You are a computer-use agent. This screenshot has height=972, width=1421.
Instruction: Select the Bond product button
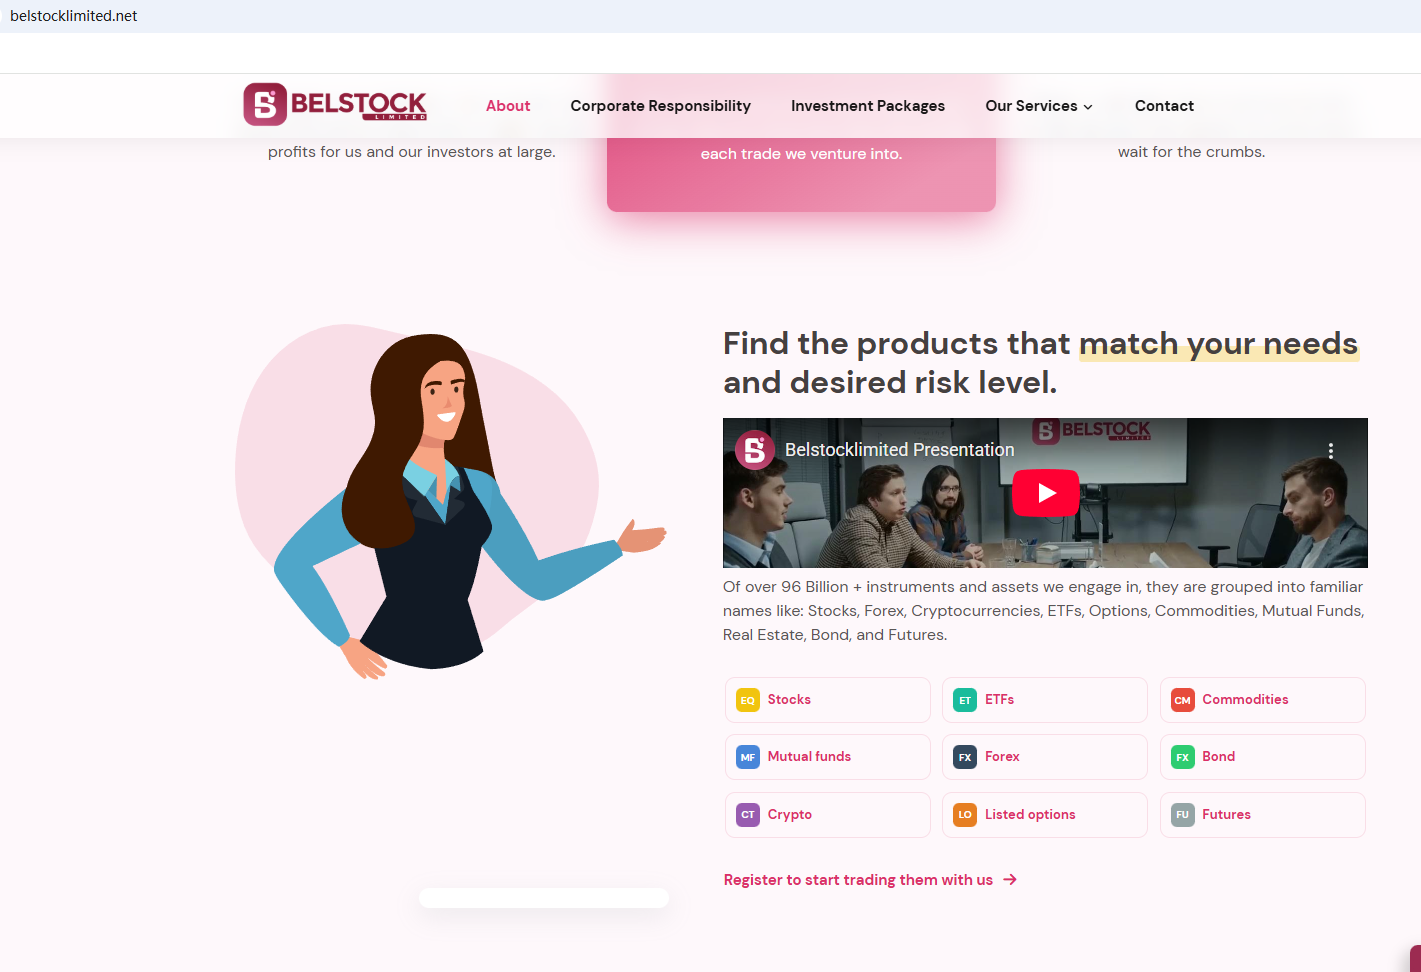point(1263,757)
